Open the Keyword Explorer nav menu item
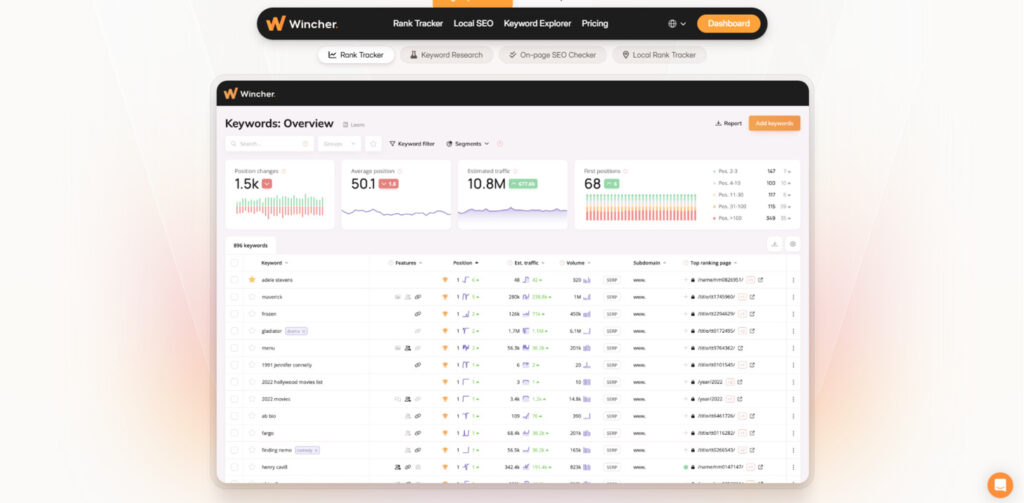The height and width of the screenshot is (503, 1024). coord(537,24)
